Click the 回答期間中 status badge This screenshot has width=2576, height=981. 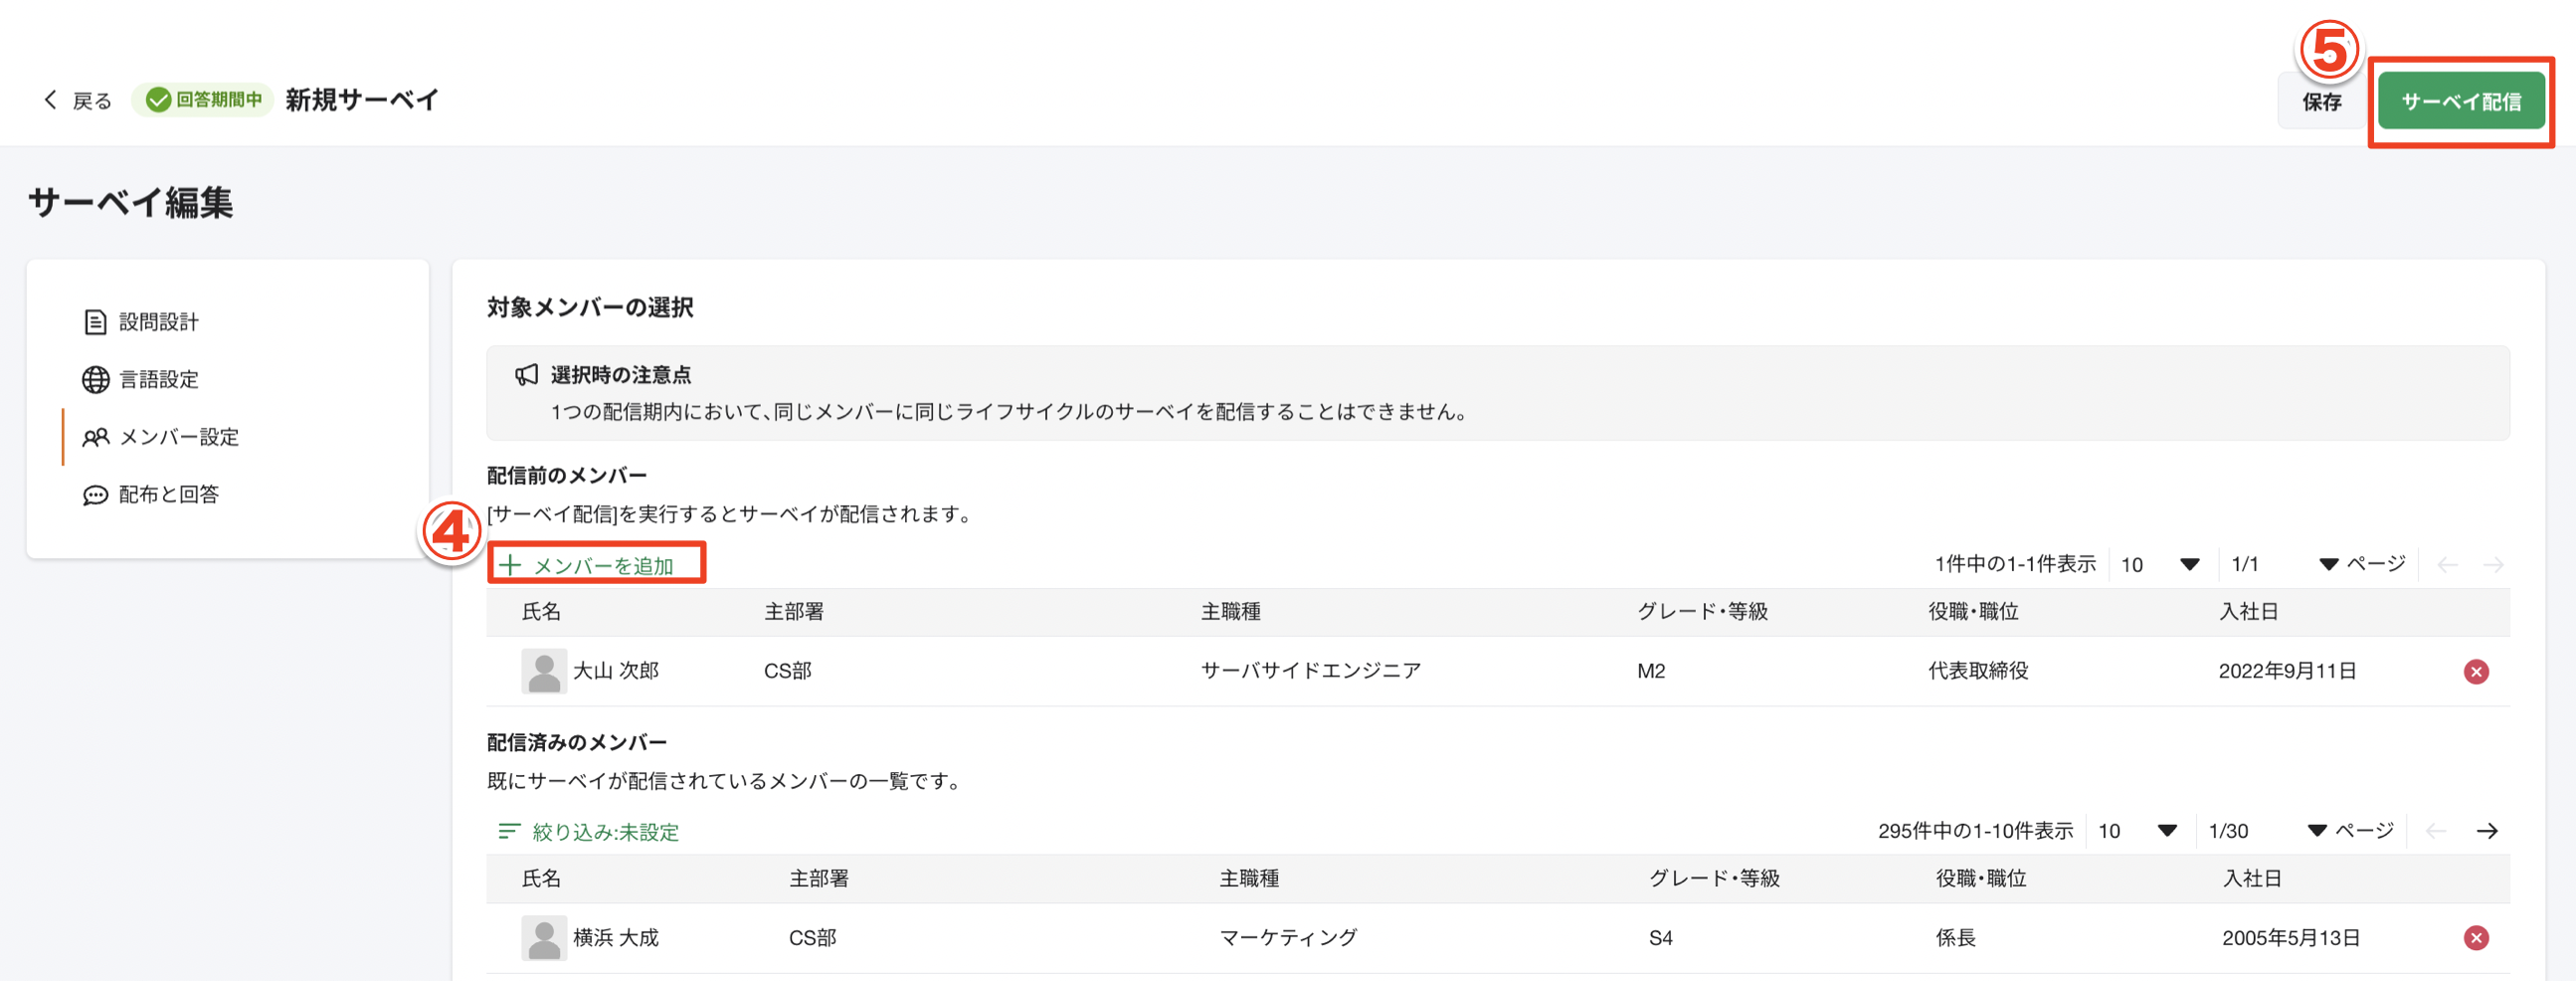pos(203,99)
